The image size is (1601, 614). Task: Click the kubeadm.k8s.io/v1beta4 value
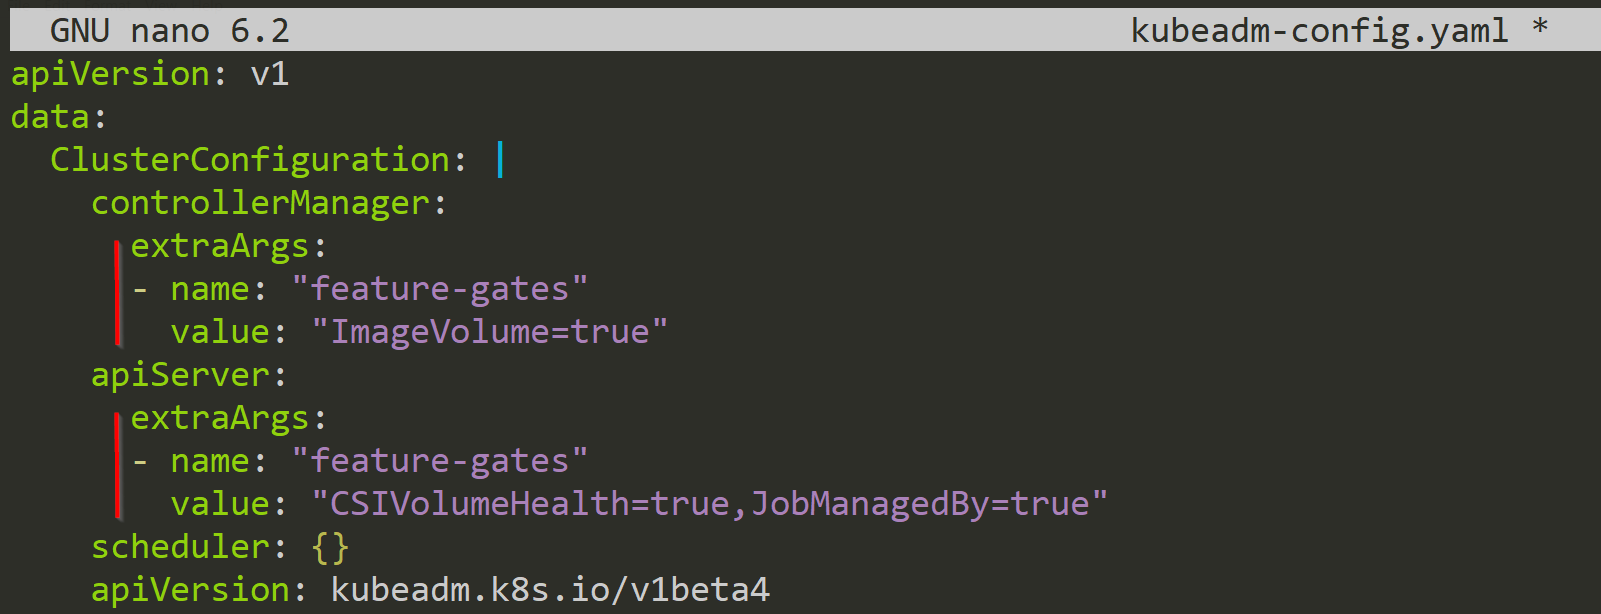click(550, 590)
